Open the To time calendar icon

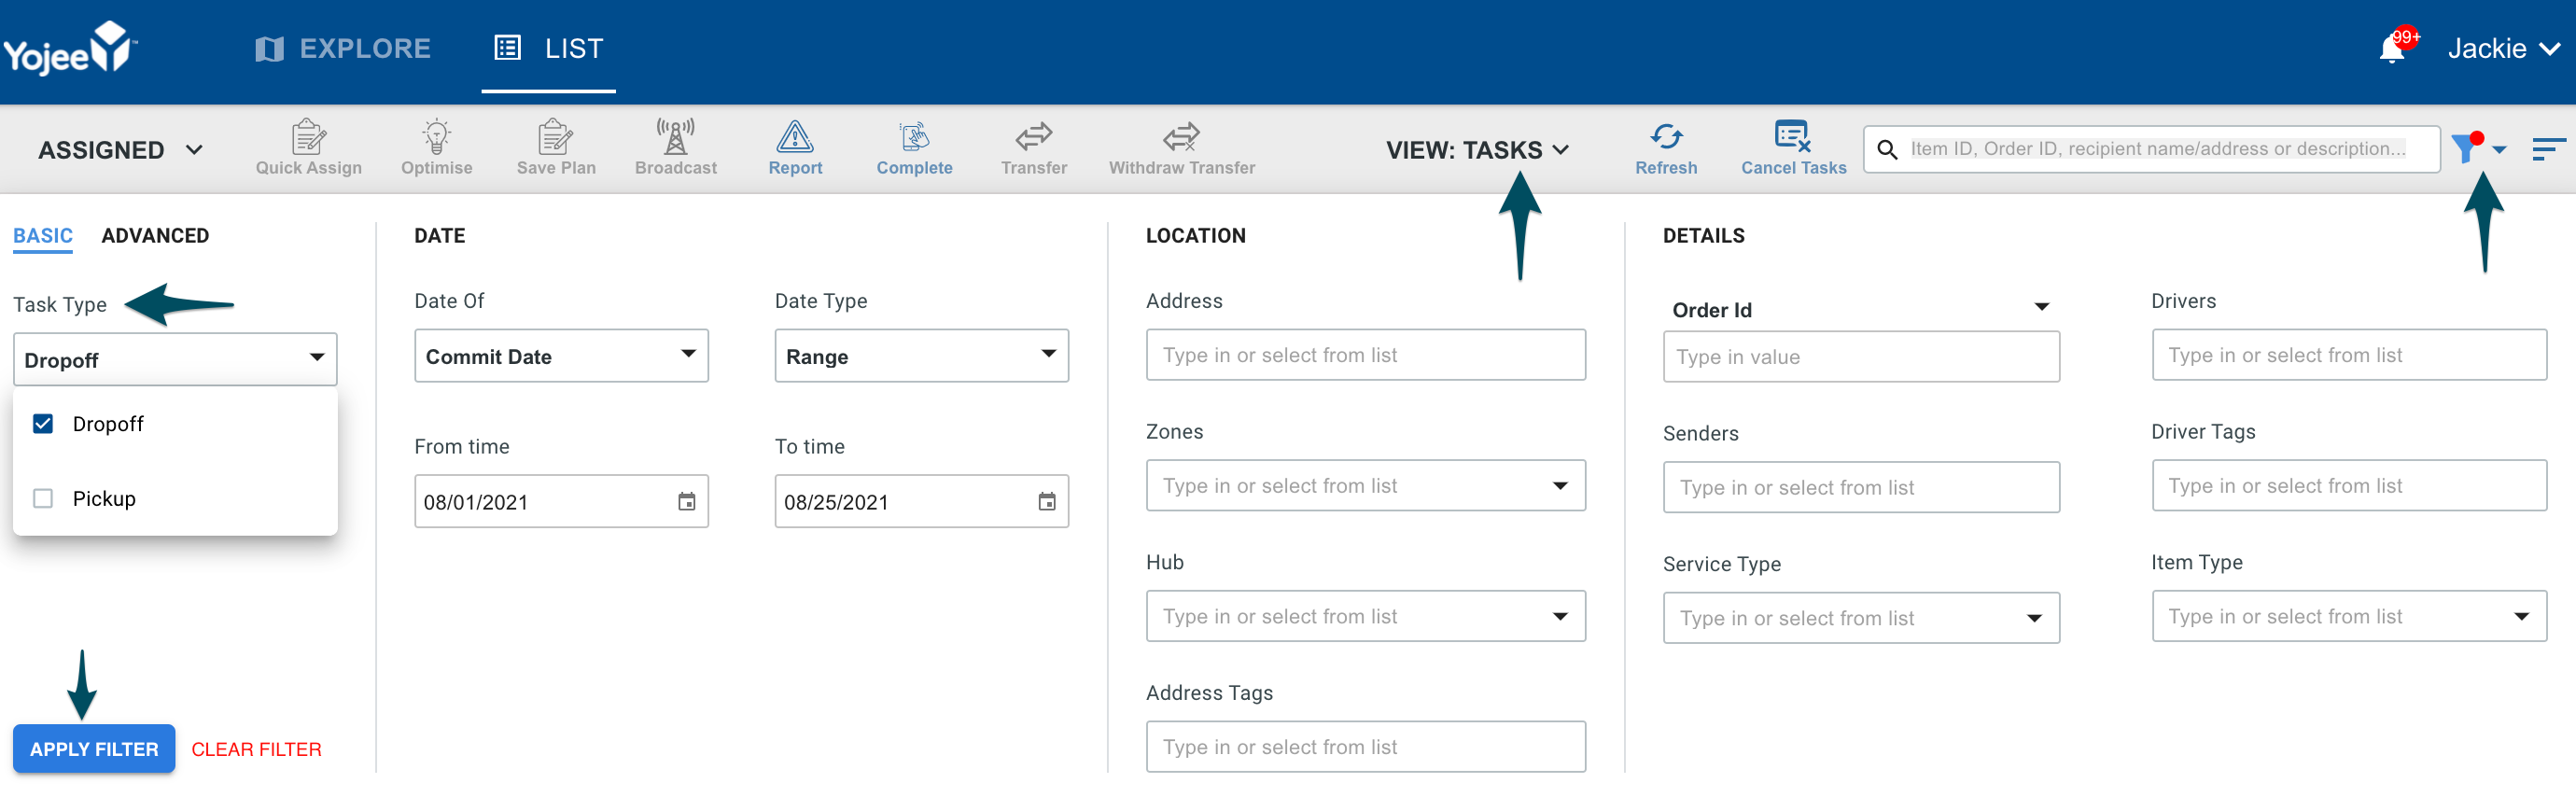1047,501
